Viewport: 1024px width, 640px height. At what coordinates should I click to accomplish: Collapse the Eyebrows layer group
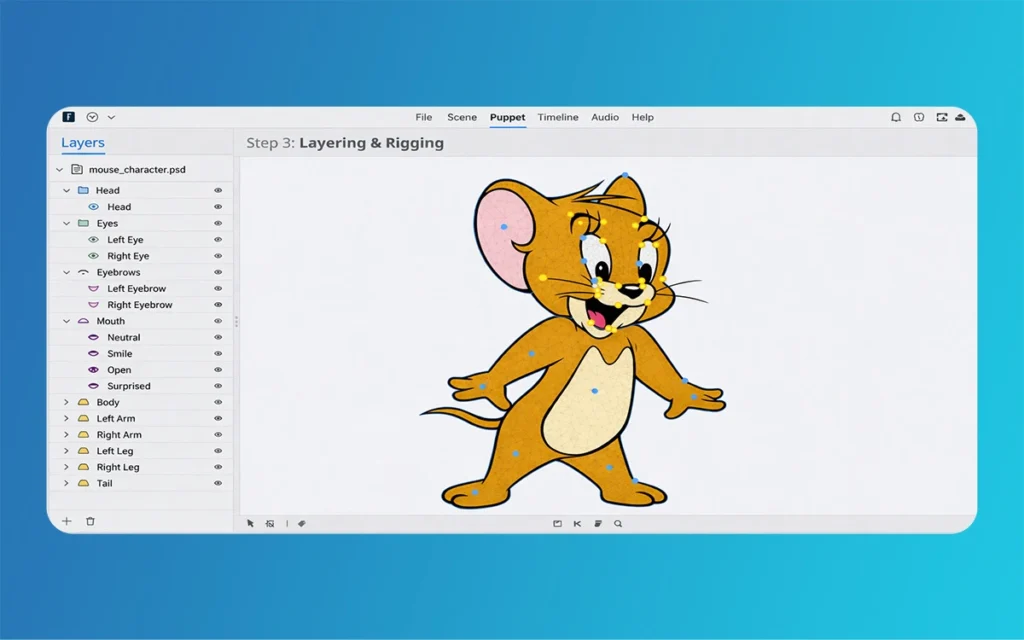pos(67,273)
